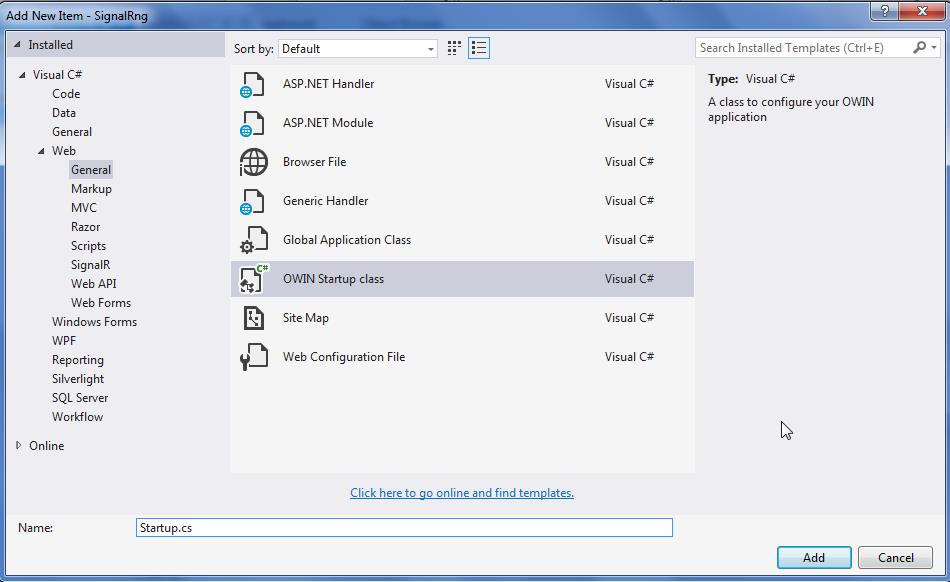This screenshot has height=582, width=950.
Task: Select the Visual C# tree label
Action: (x=58, y=75)
